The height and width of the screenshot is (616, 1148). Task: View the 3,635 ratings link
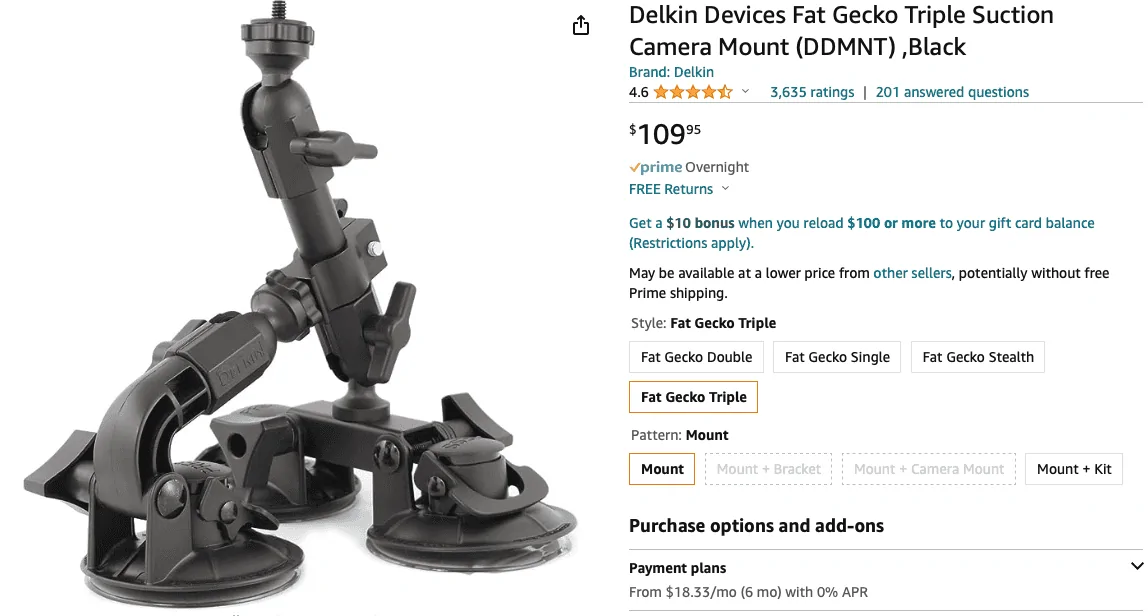coord(812,92)
